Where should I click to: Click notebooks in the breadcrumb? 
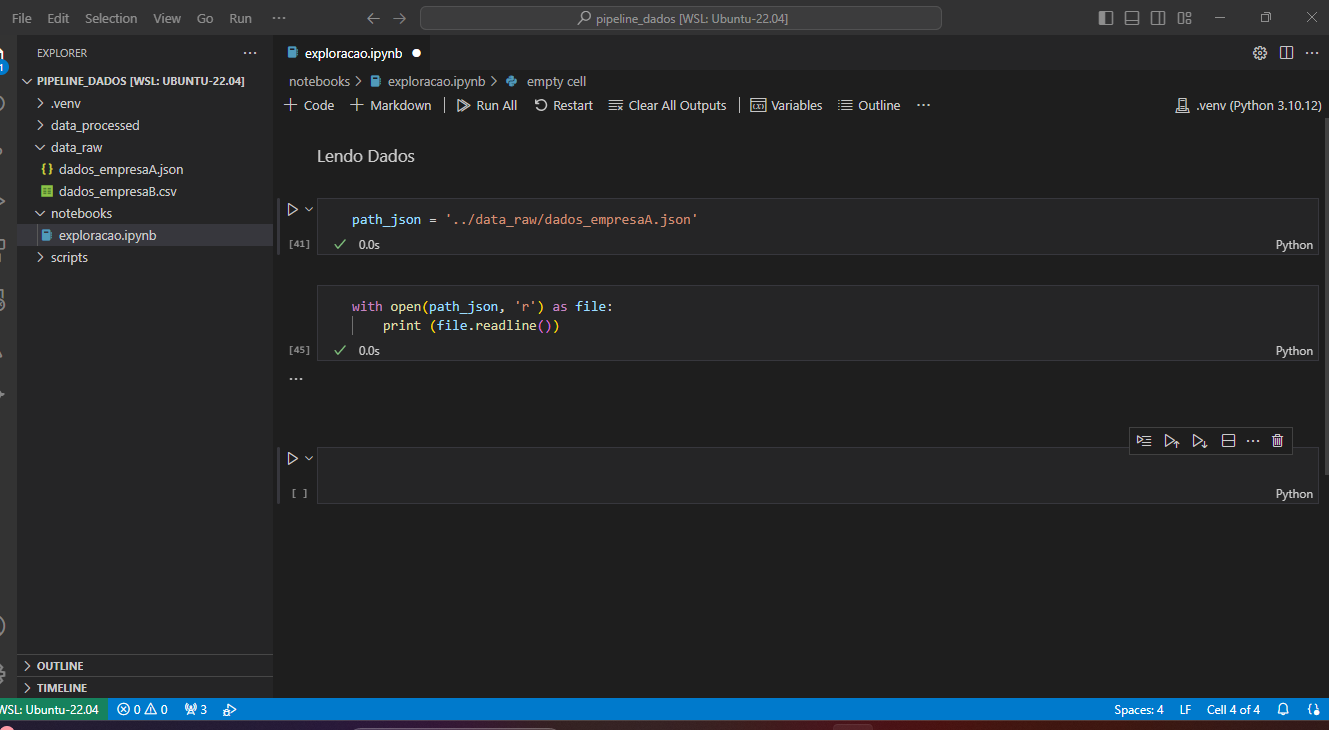(x=319, y=81)
